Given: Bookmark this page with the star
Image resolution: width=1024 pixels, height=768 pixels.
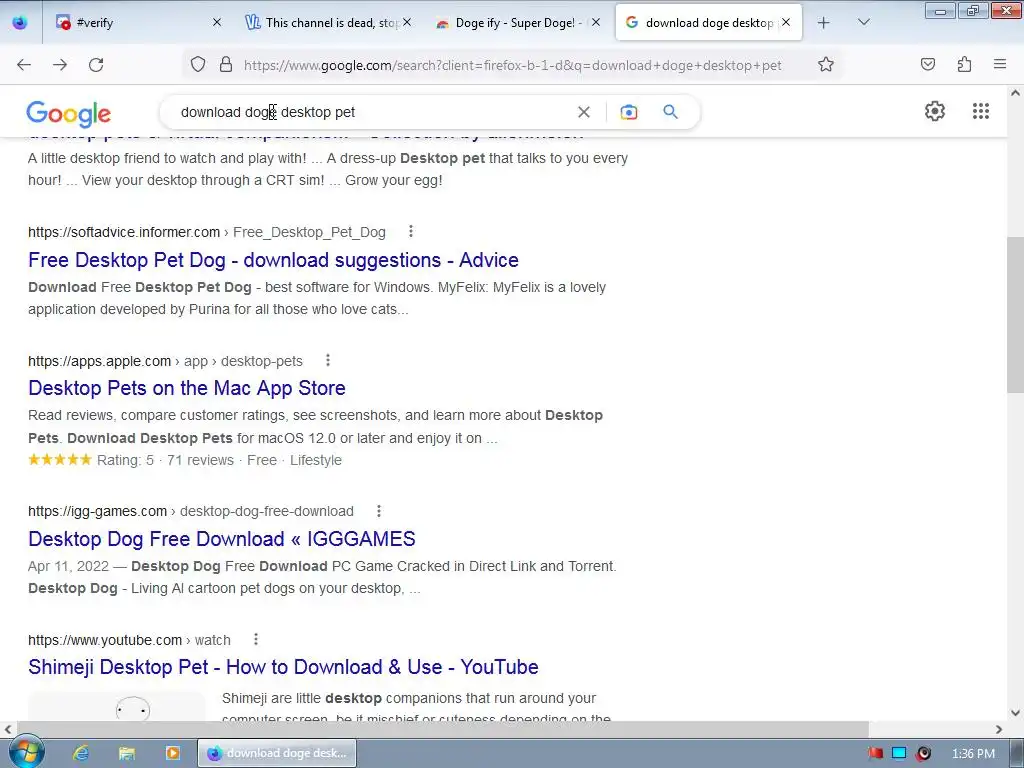Looking at the screenshot, I should click(x=825, y=64).
